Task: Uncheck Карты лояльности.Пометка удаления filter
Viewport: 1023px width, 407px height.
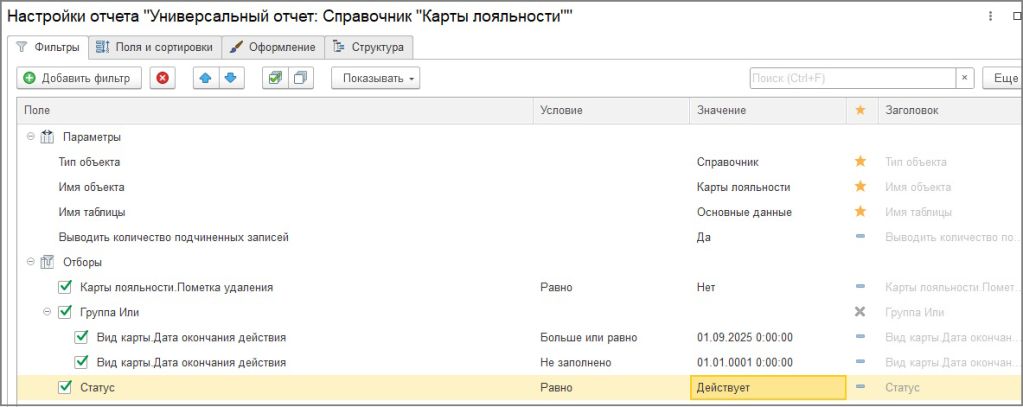Action: pos(65,286)
